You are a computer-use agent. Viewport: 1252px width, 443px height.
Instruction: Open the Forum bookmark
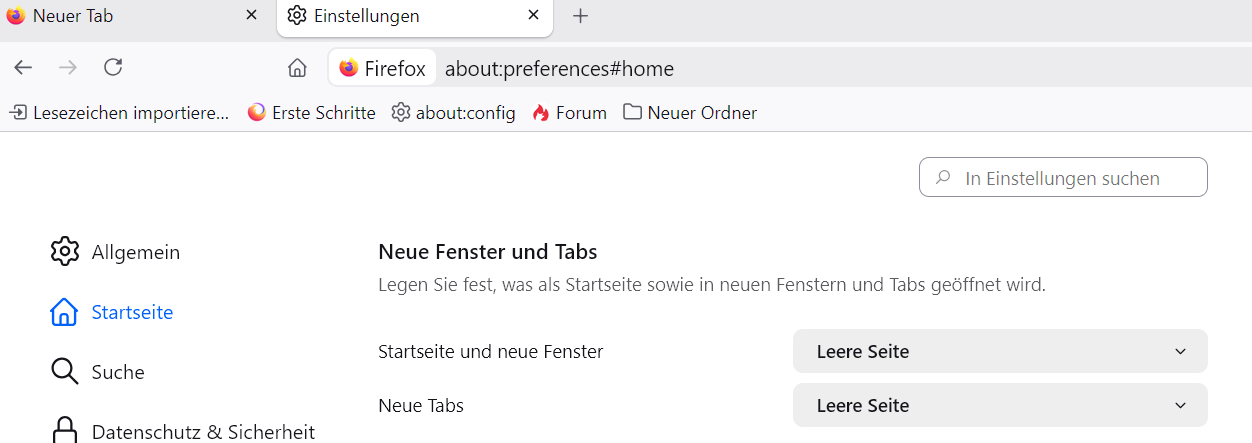[x=569, y=113]
